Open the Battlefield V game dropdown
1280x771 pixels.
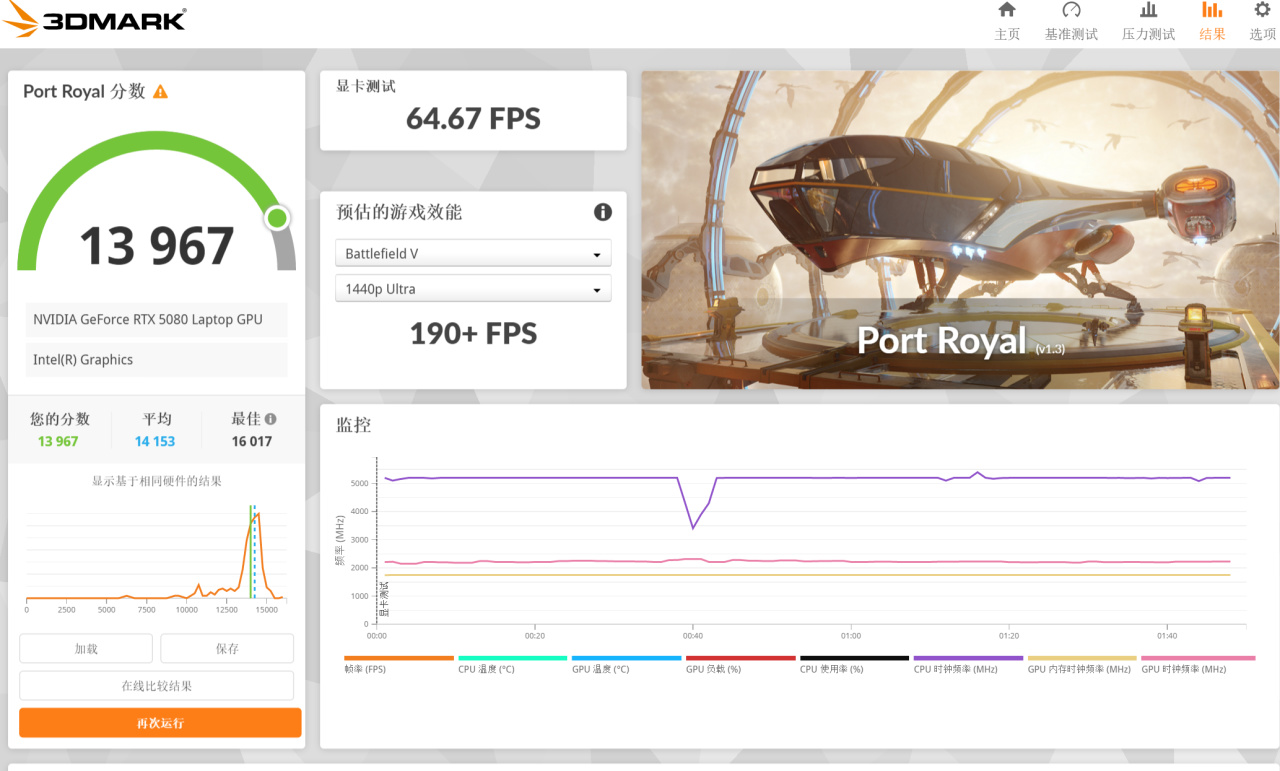pos(473,254)
